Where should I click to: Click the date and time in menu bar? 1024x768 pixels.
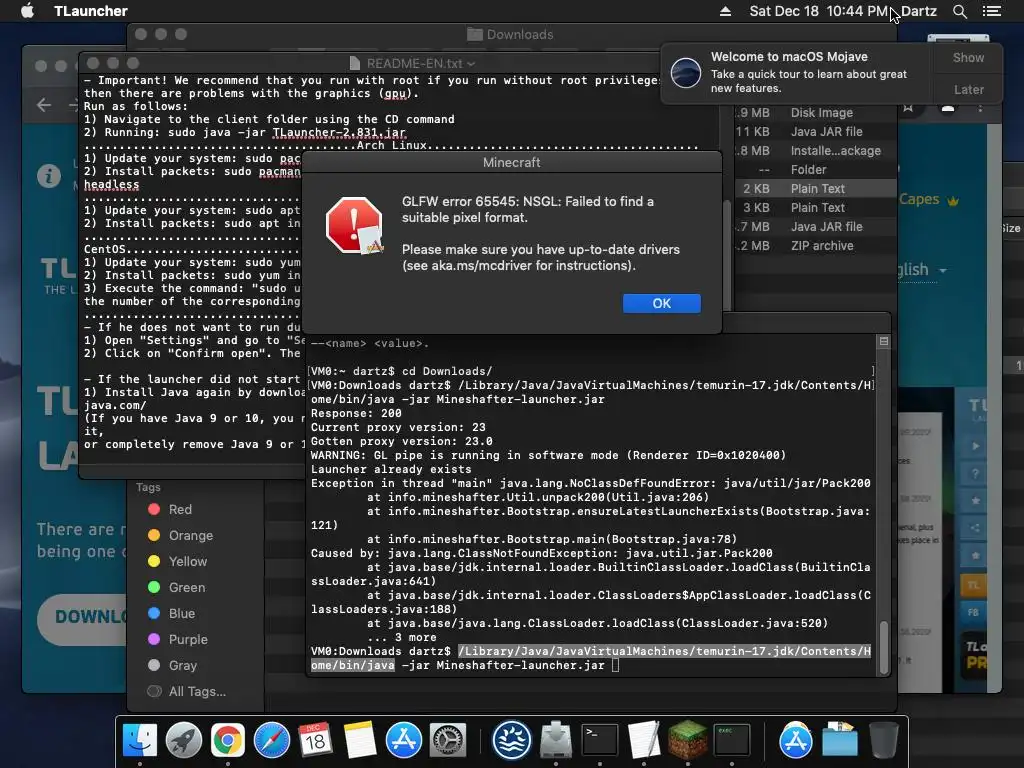point(819,11)
